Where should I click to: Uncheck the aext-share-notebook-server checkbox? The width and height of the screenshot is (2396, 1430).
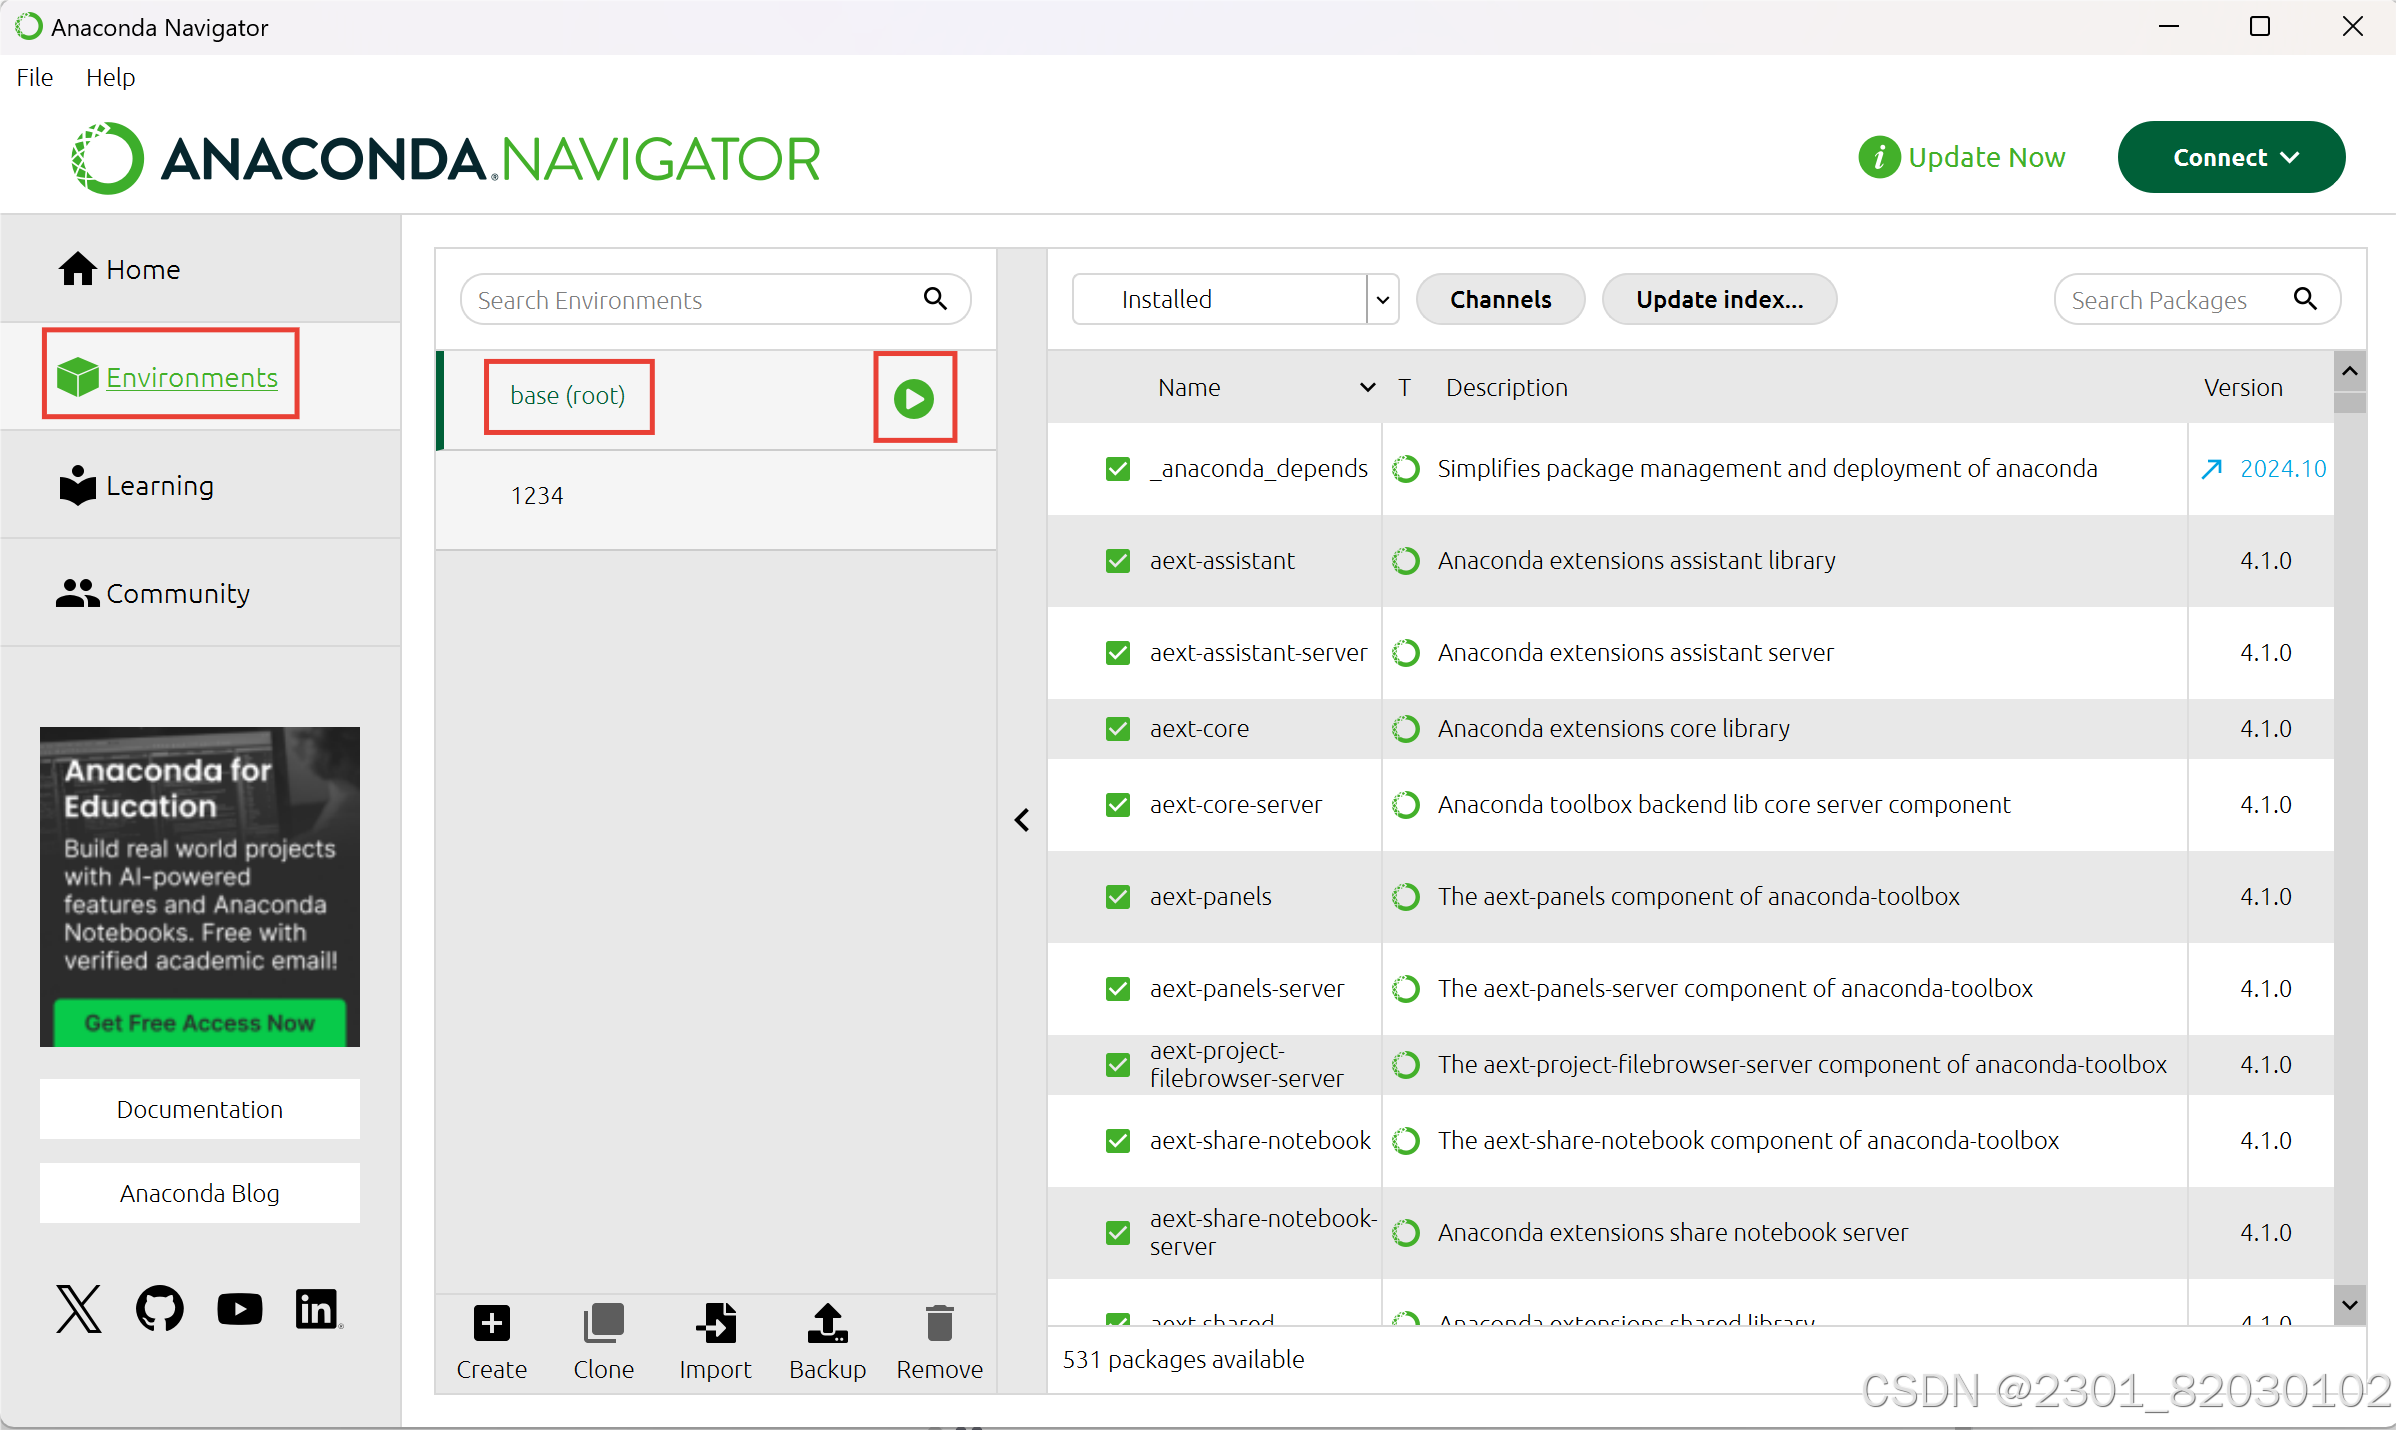pyautogui.click(x=1118, y=1232)
